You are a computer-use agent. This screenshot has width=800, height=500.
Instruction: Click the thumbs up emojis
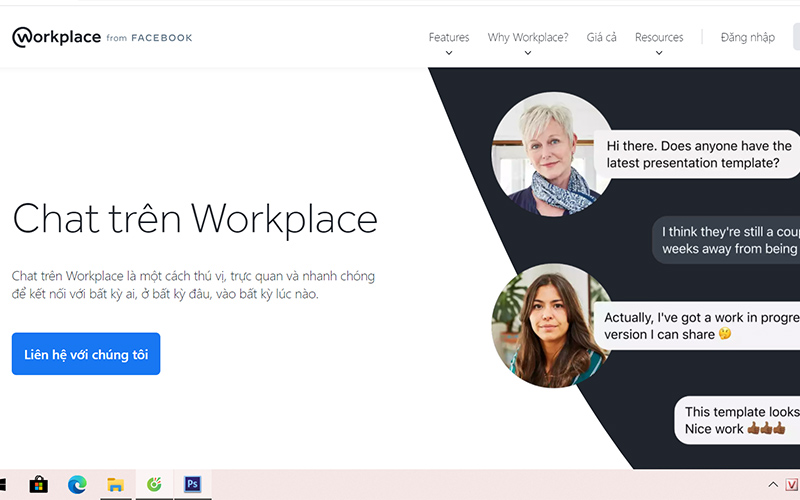click(x=766, y=428)
